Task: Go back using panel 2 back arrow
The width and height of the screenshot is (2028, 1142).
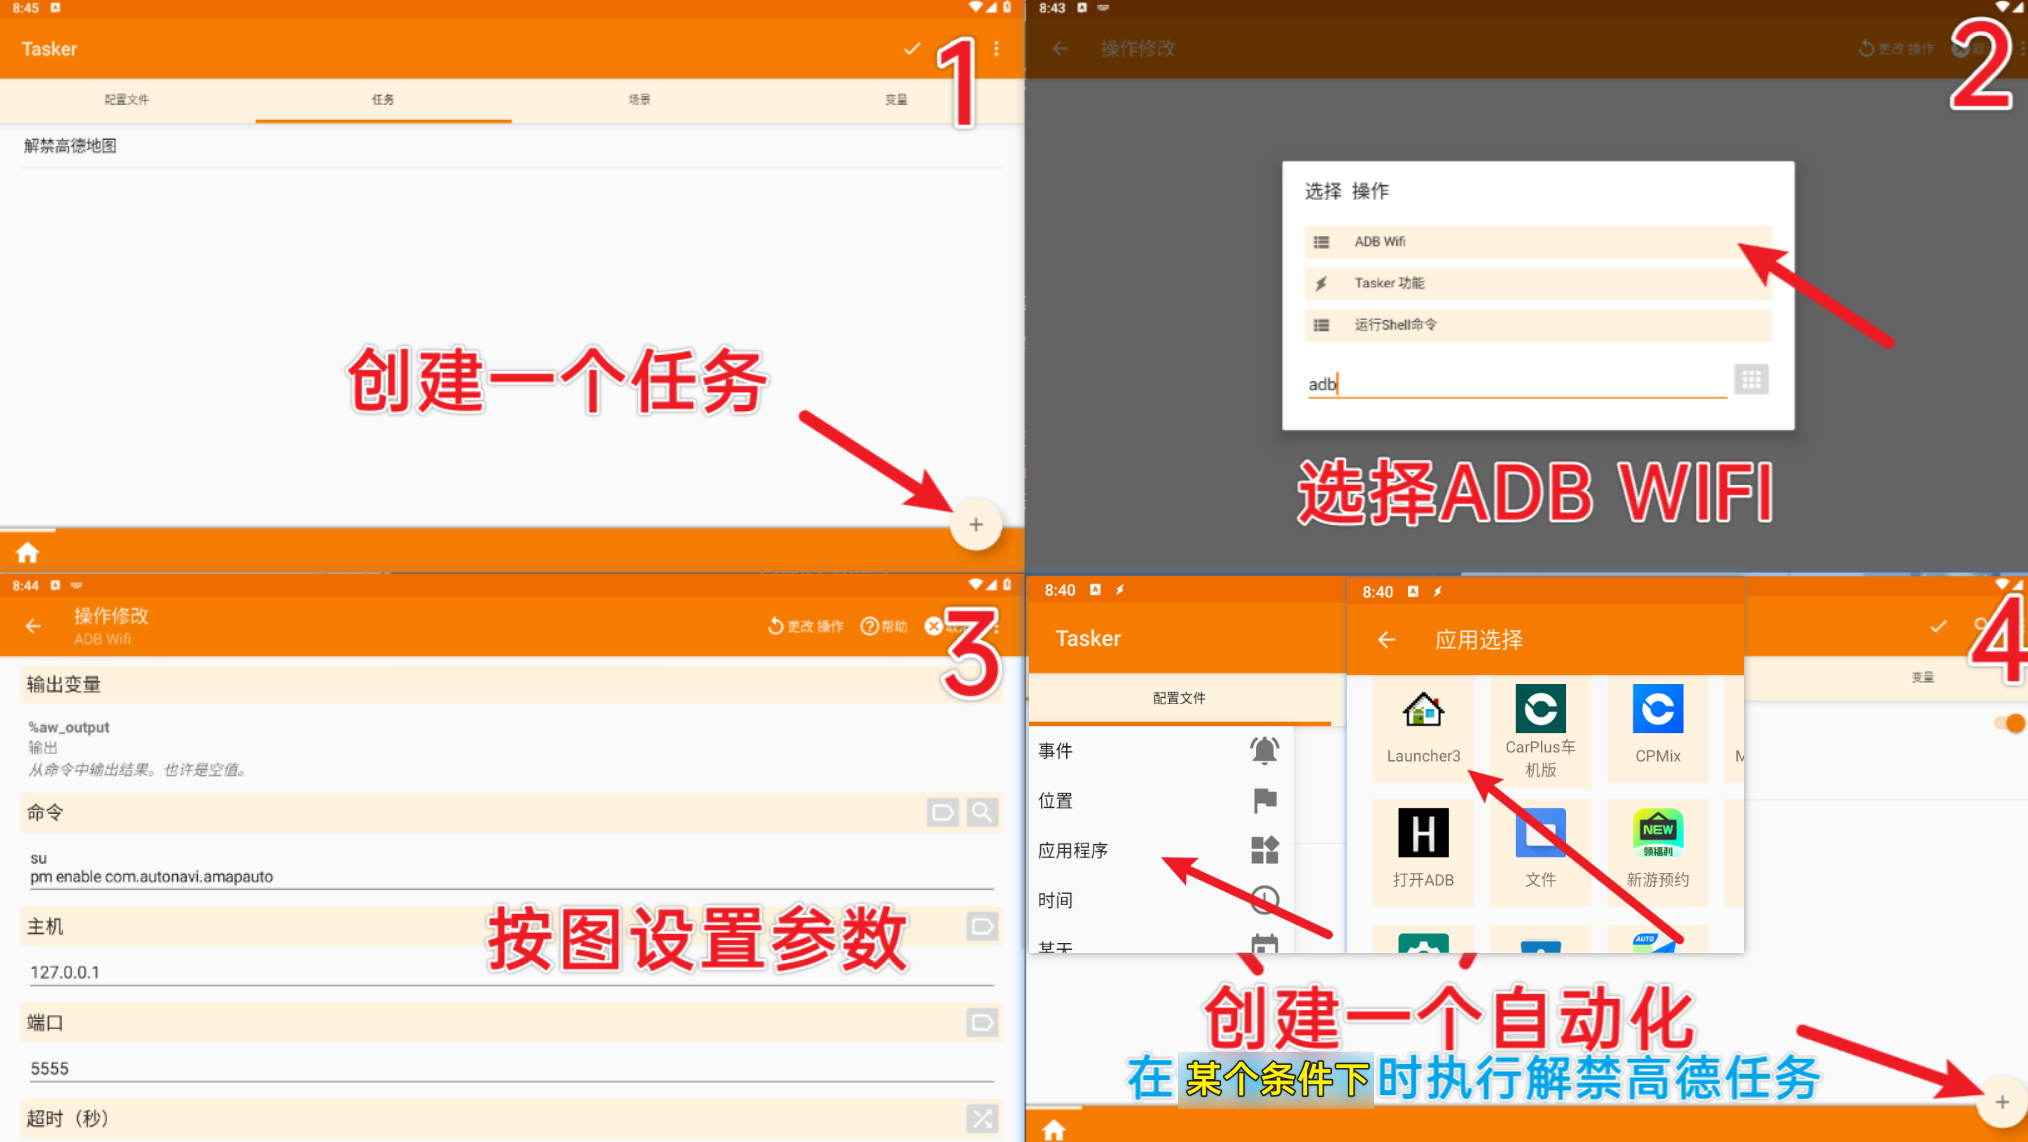Action: pos(1060,48)
